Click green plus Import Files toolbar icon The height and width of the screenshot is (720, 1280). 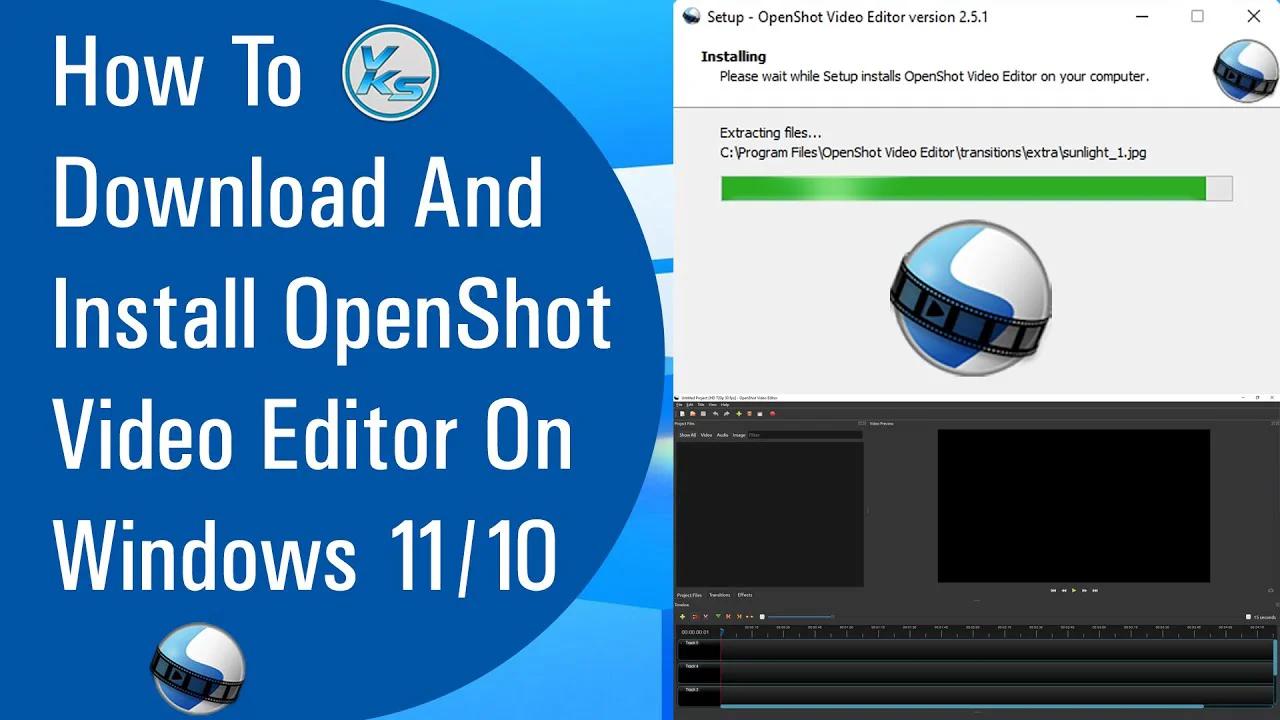coord(739,414)
